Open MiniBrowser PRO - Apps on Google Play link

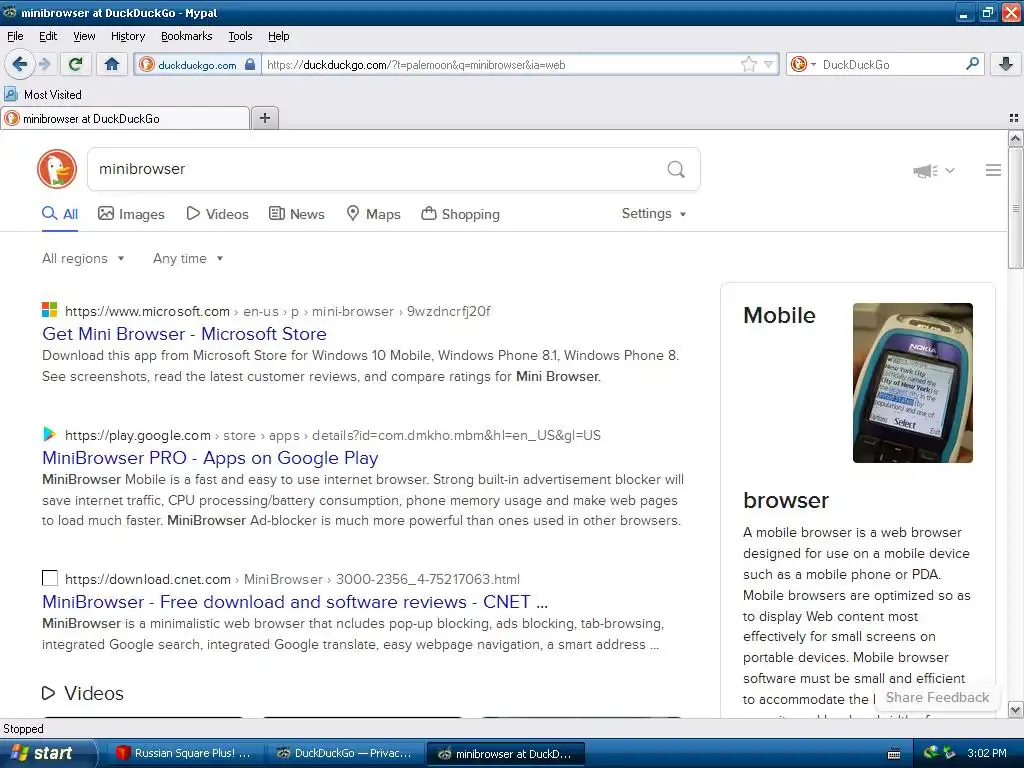click(x=210, y=458)
